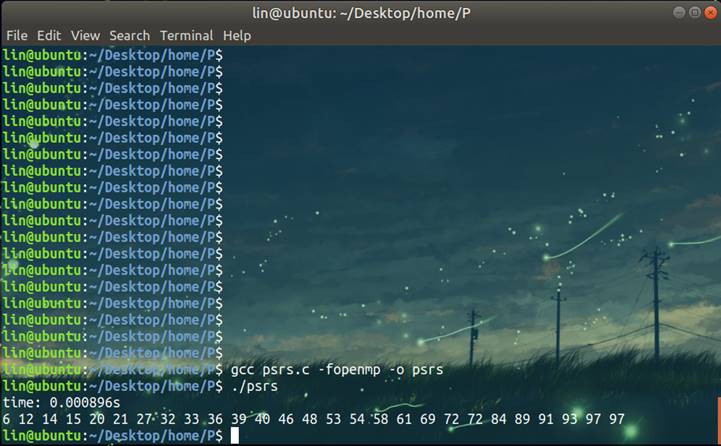Click the number 15 in sorted output
Screen dimensions: 721x446
click(x=73, y=419)
